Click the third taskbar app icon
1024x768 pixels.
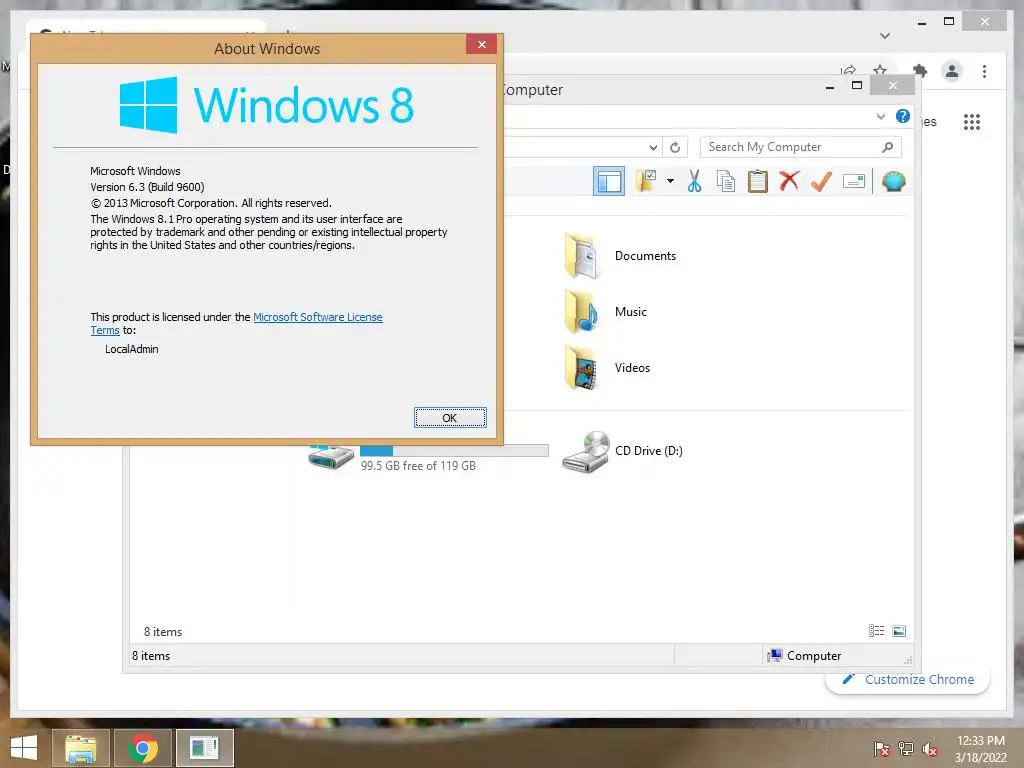204,748
